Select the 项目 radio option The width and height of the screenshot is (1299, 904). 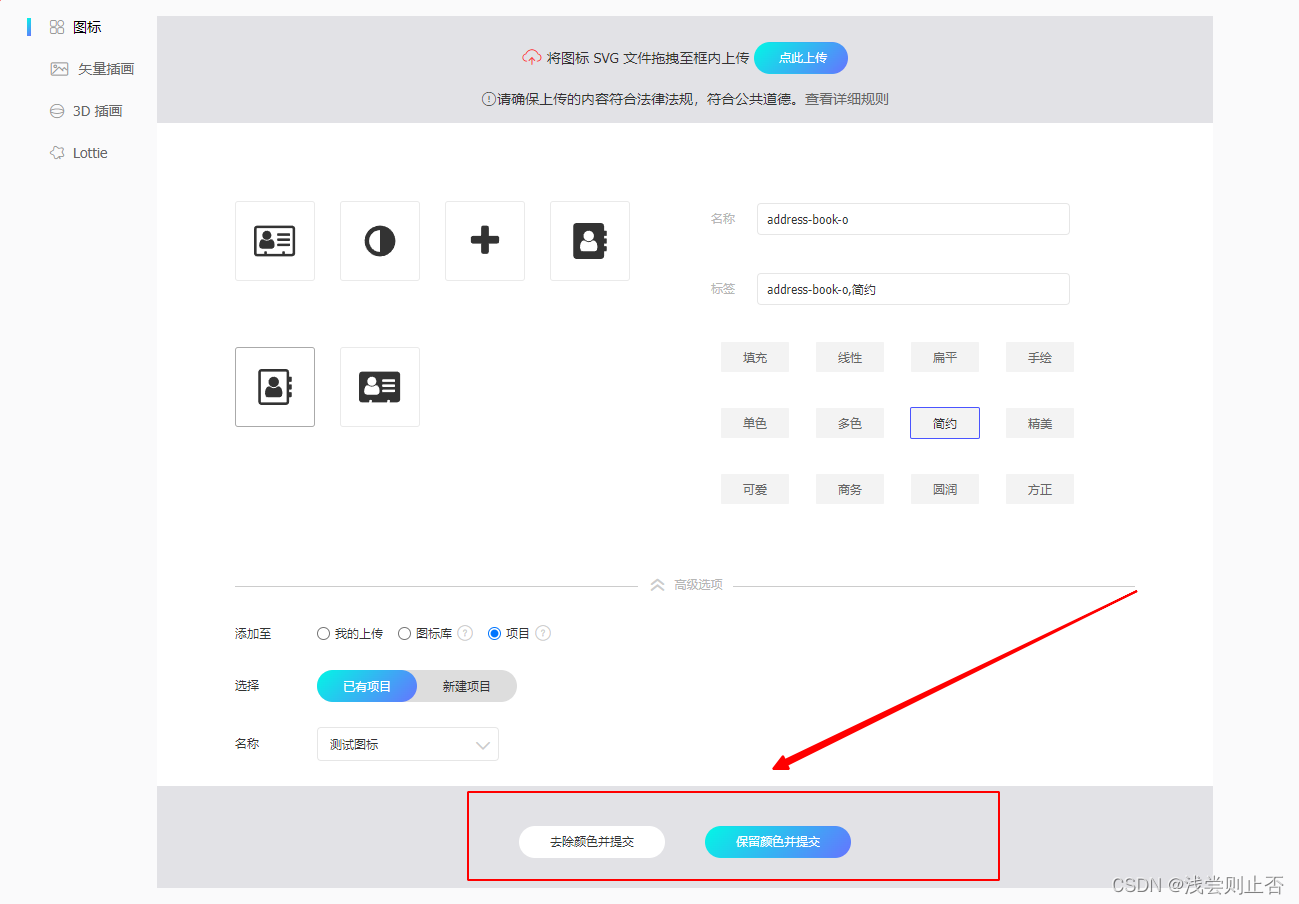point(495,633)
